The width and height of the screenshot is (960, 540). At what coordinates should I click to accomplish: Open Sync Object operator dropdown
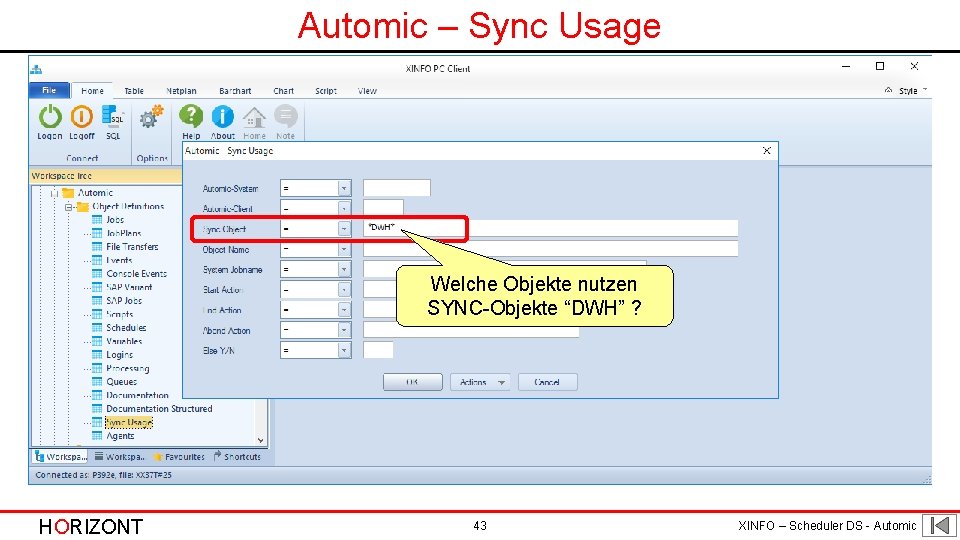[344, 229]
